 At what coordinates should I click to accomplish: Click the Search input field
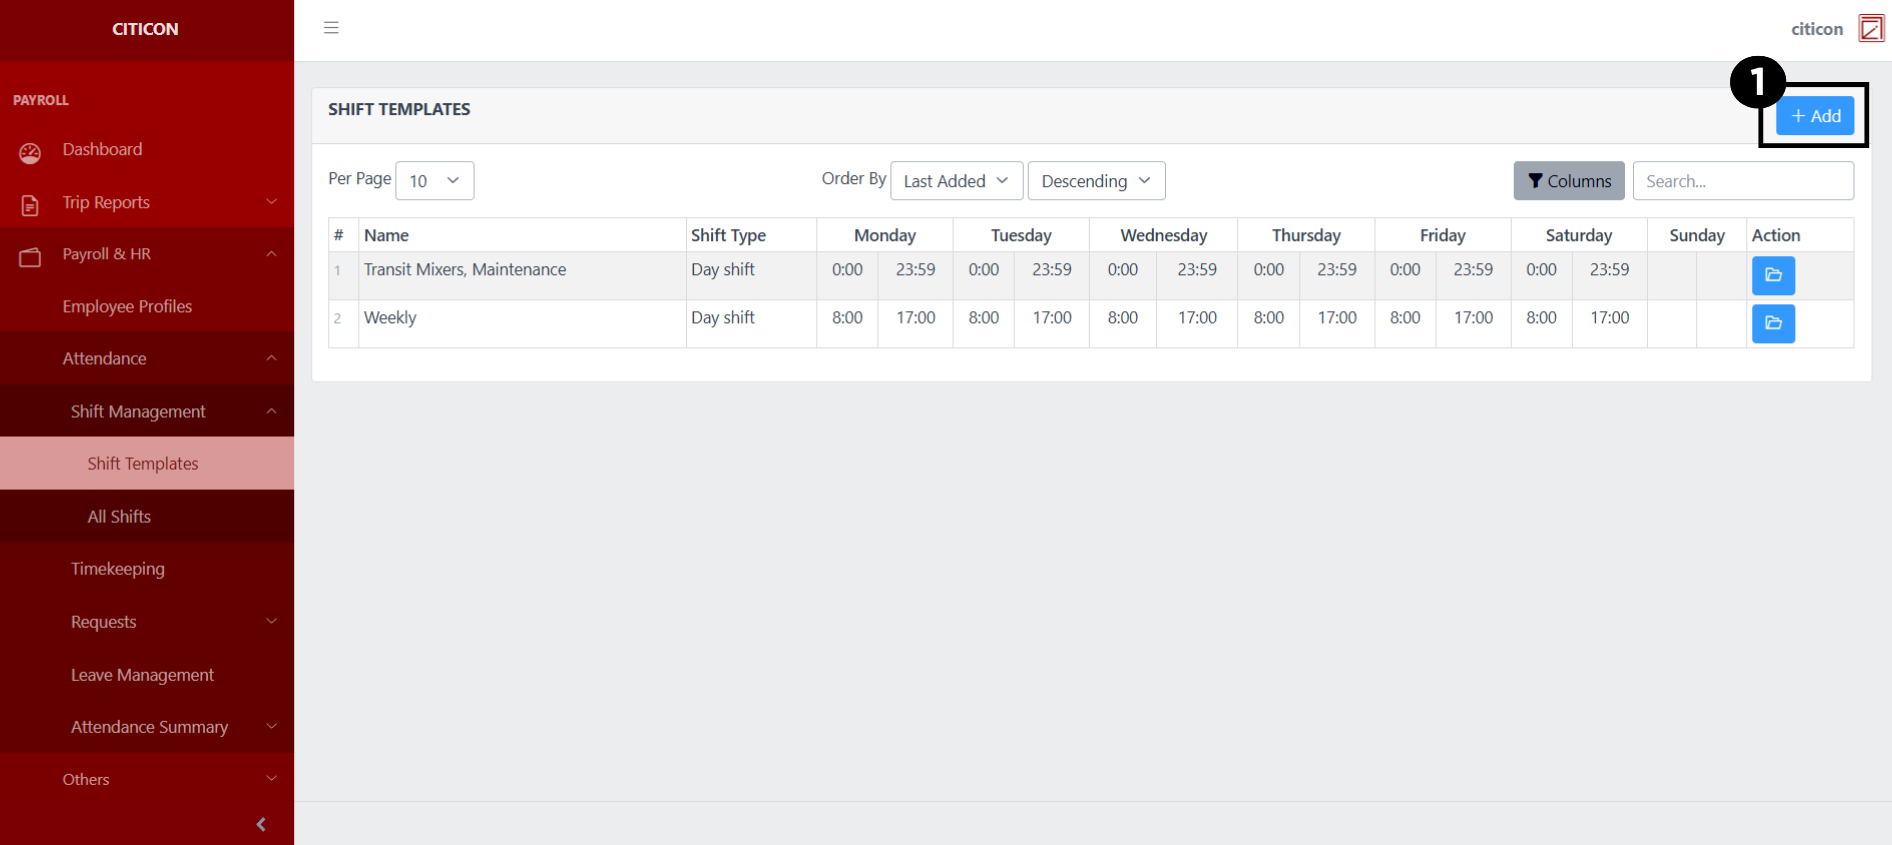1742,181
